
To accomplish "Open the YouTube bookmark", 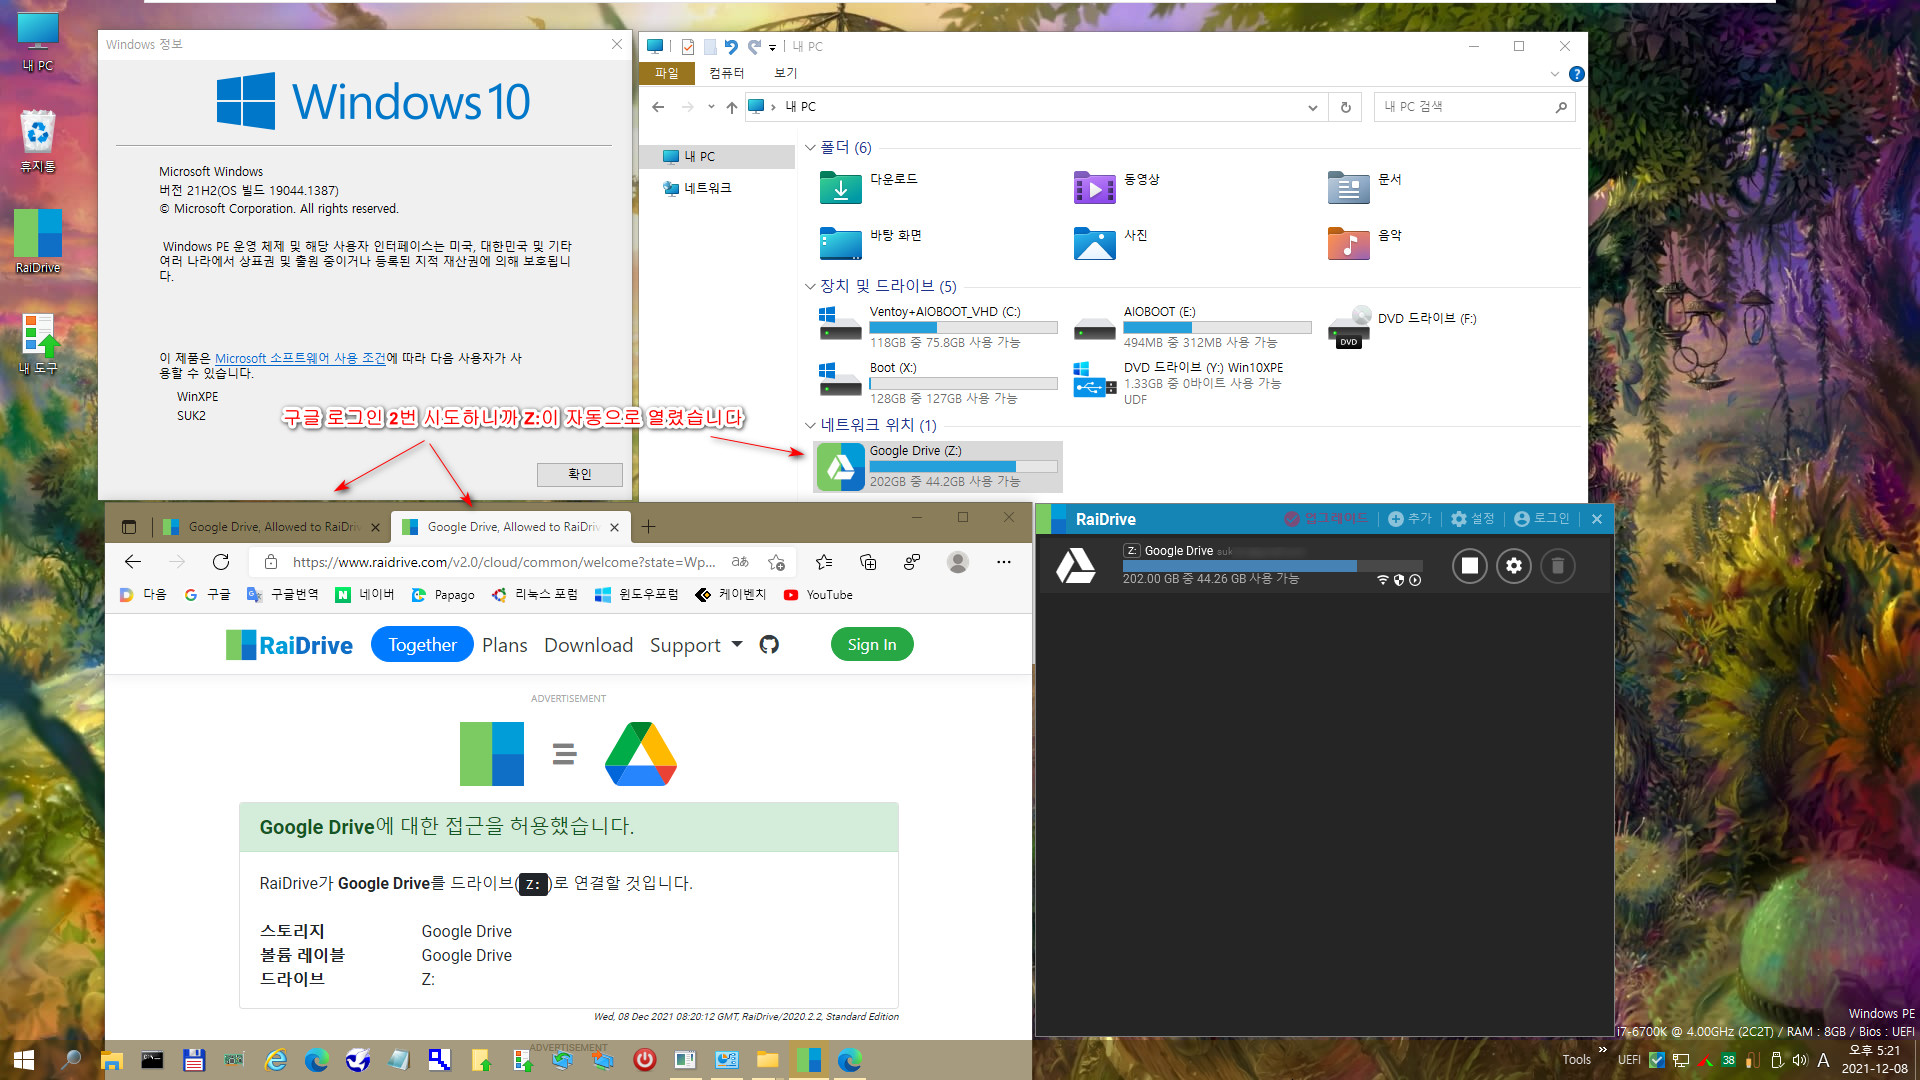I will click(x=818, y=595).
